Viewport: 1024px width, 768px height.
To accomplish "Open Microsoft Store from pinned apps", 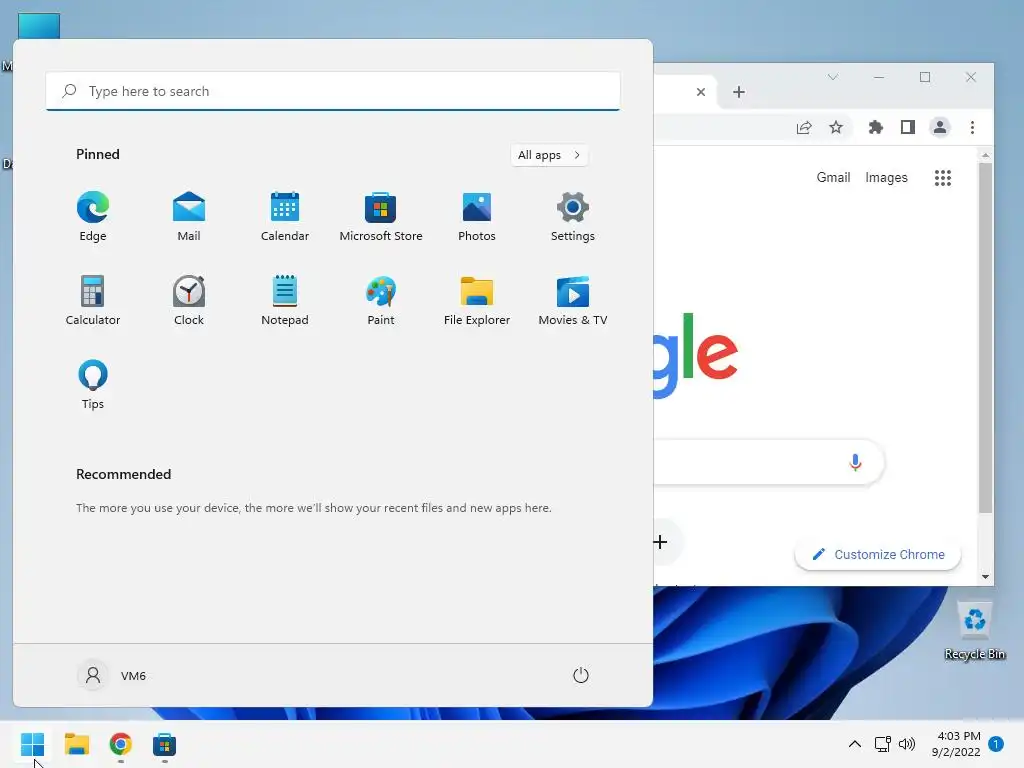I will coord(381,217).
